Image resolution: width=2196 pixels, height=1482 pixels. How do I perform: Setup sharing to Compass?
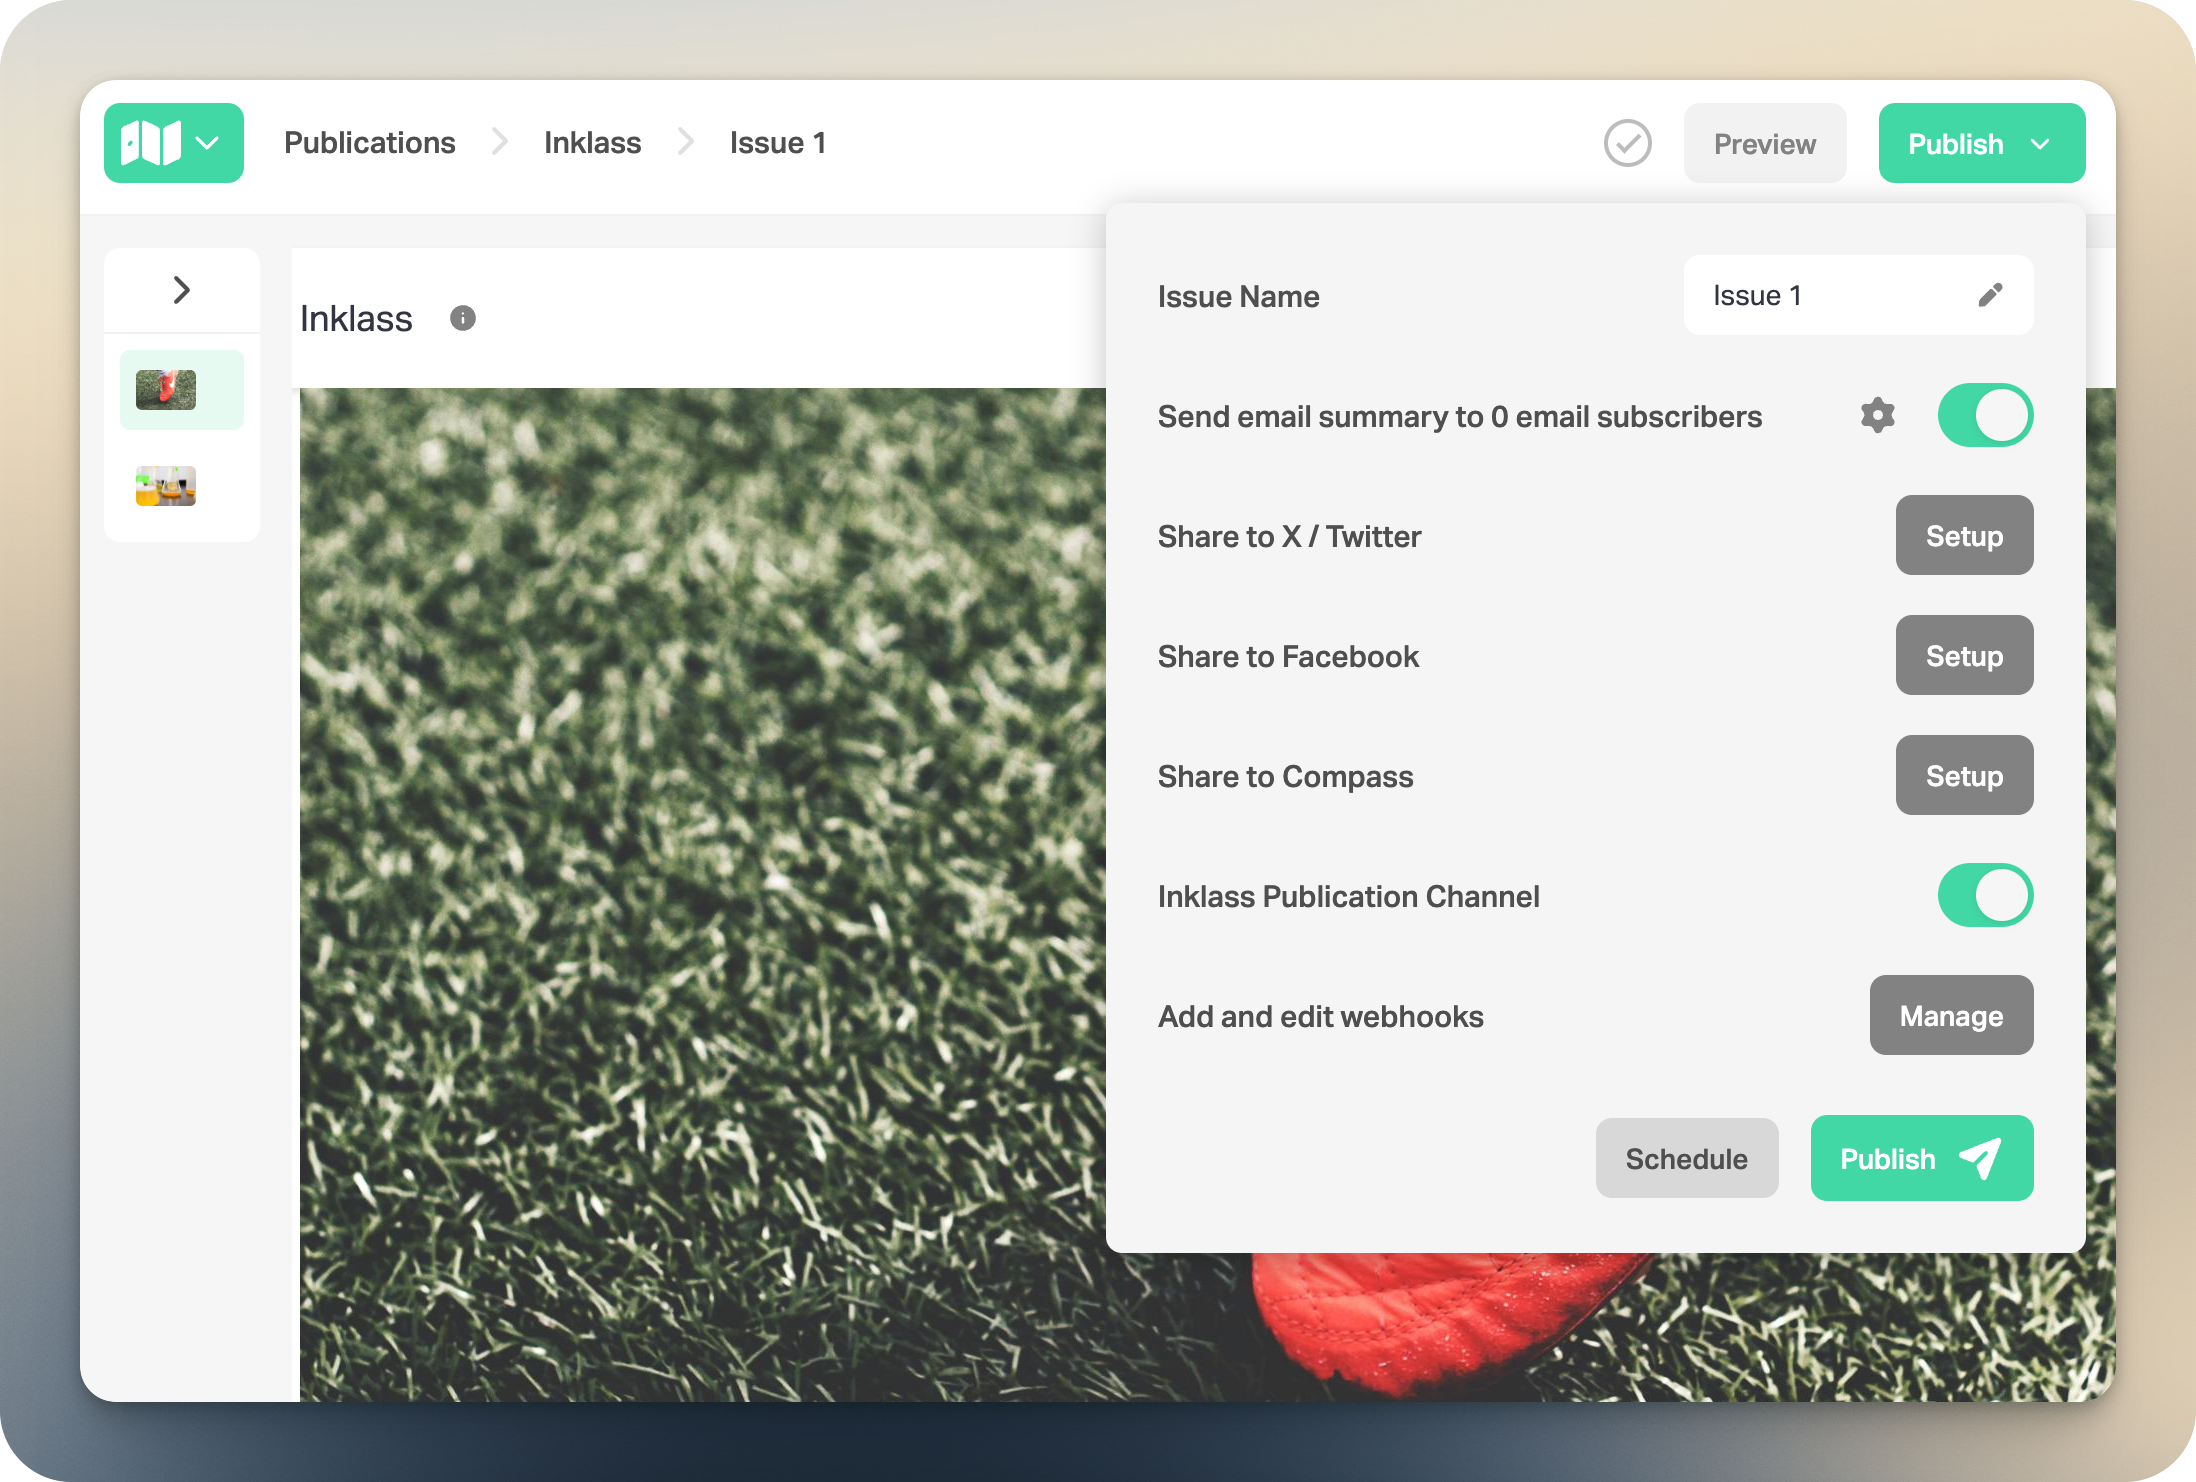1964,775
